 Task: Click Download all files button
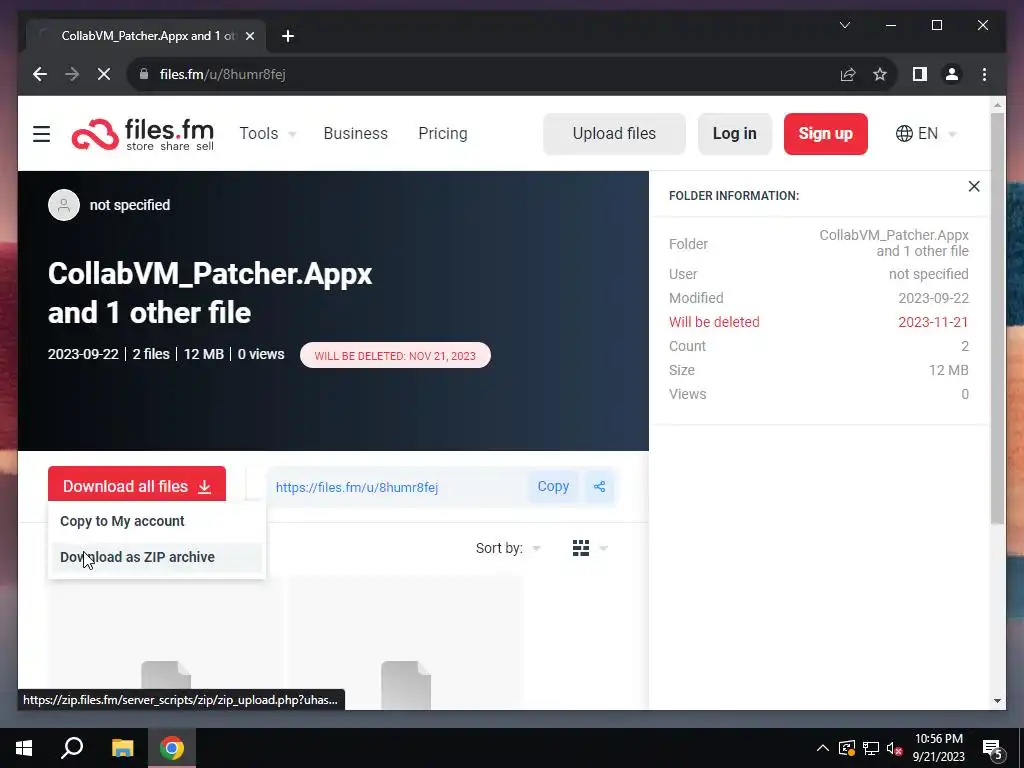point(136,485)
